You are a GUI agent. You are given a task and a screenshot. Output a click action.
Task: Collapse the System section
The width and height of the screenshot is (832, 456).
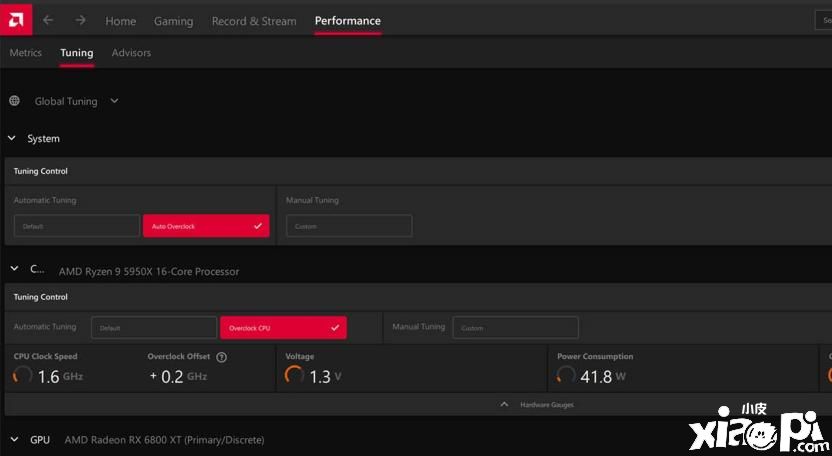pos(12,138)
